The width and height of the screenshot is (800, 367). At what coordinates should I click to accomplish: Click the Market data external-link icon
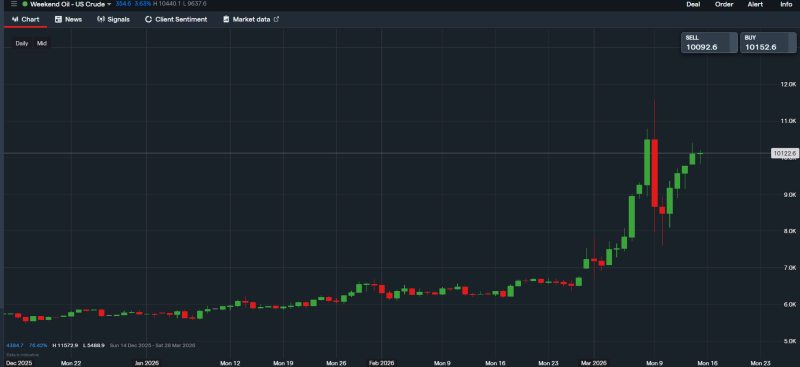coord(277,19)
